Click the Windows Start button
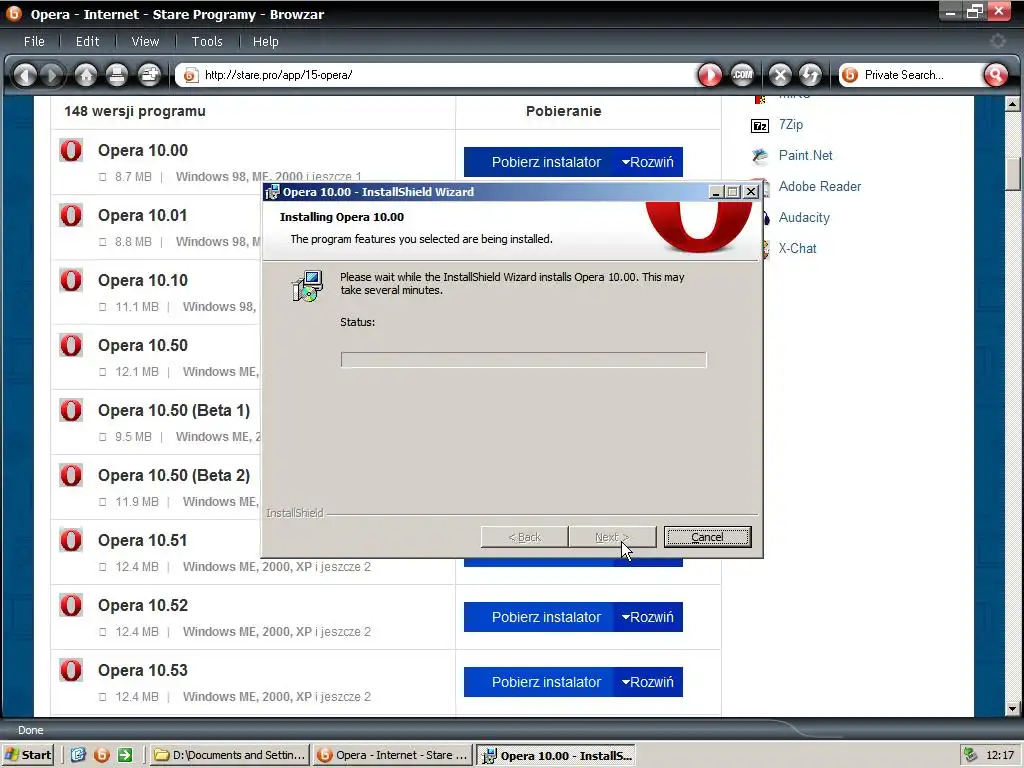The image size is (1024, 768). [x=28, y=755]
